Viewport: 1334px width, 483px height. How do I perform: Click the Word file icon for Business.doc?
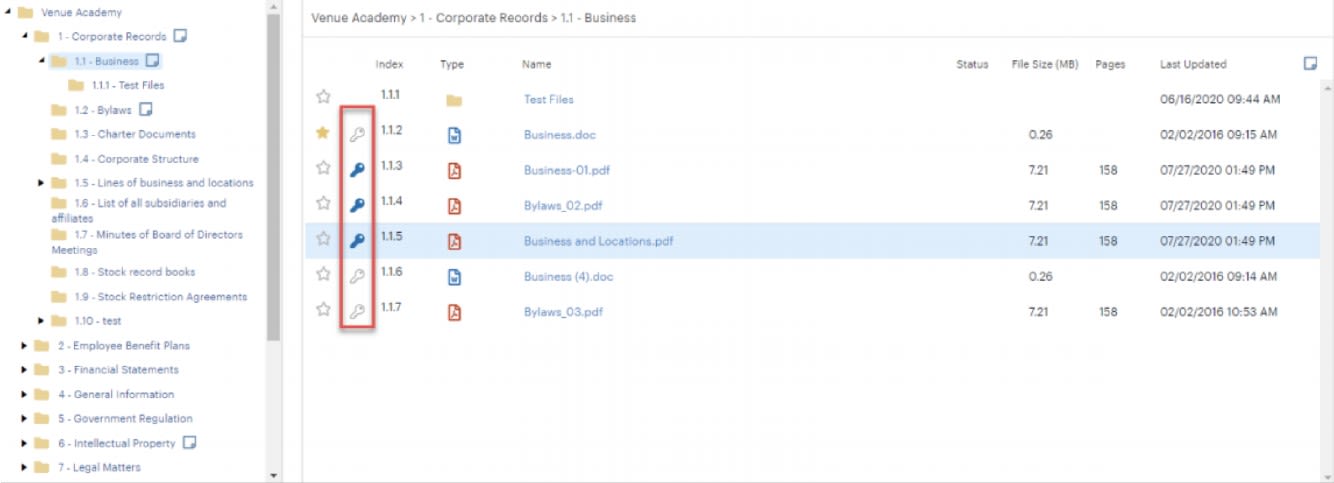click(454, 135)
